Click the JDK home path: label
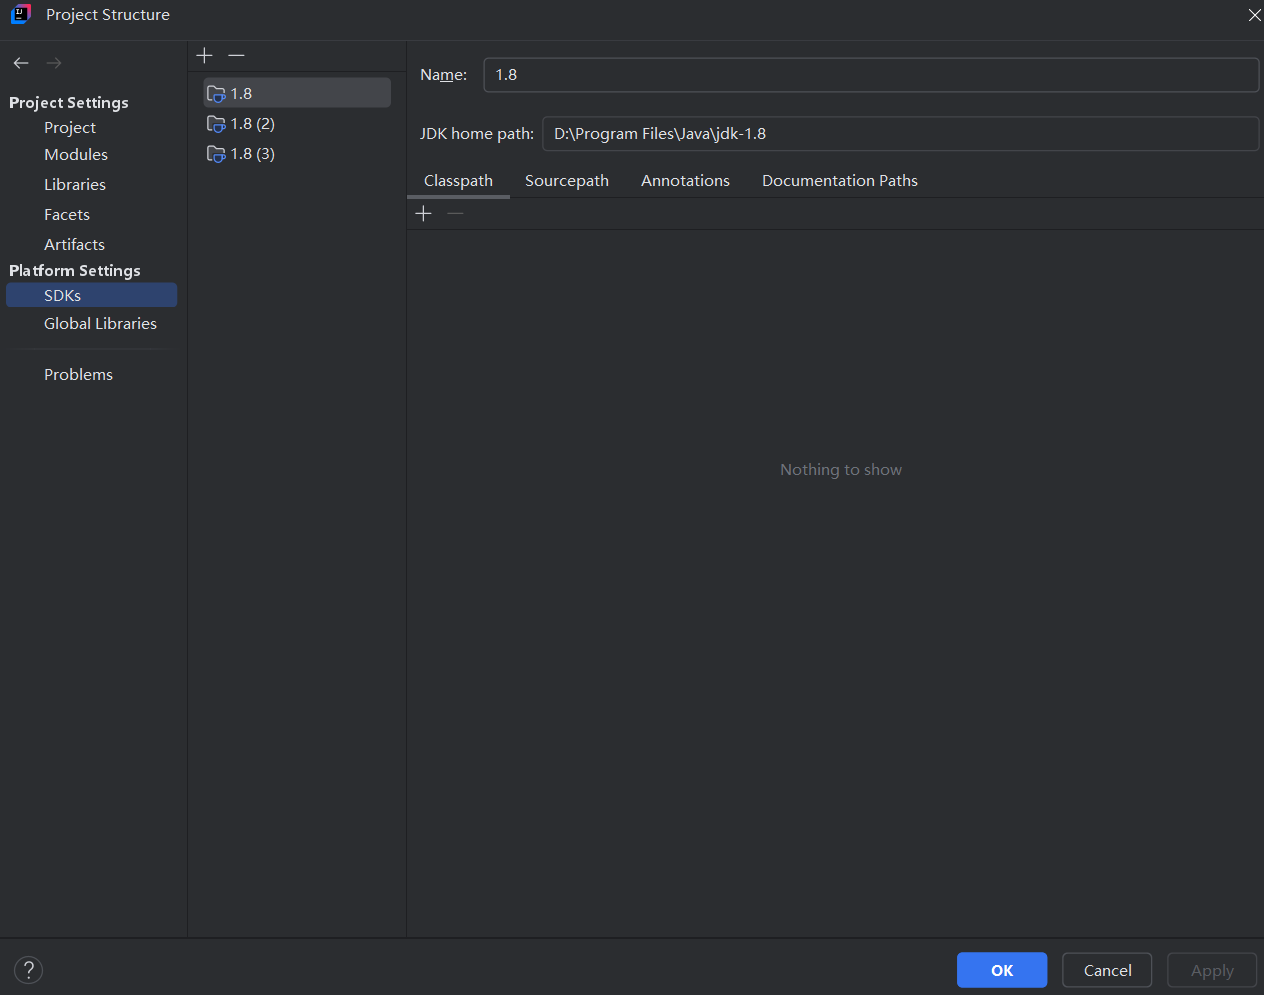The height and width of the screenshot is (995, 1264). tap(477, 134)
